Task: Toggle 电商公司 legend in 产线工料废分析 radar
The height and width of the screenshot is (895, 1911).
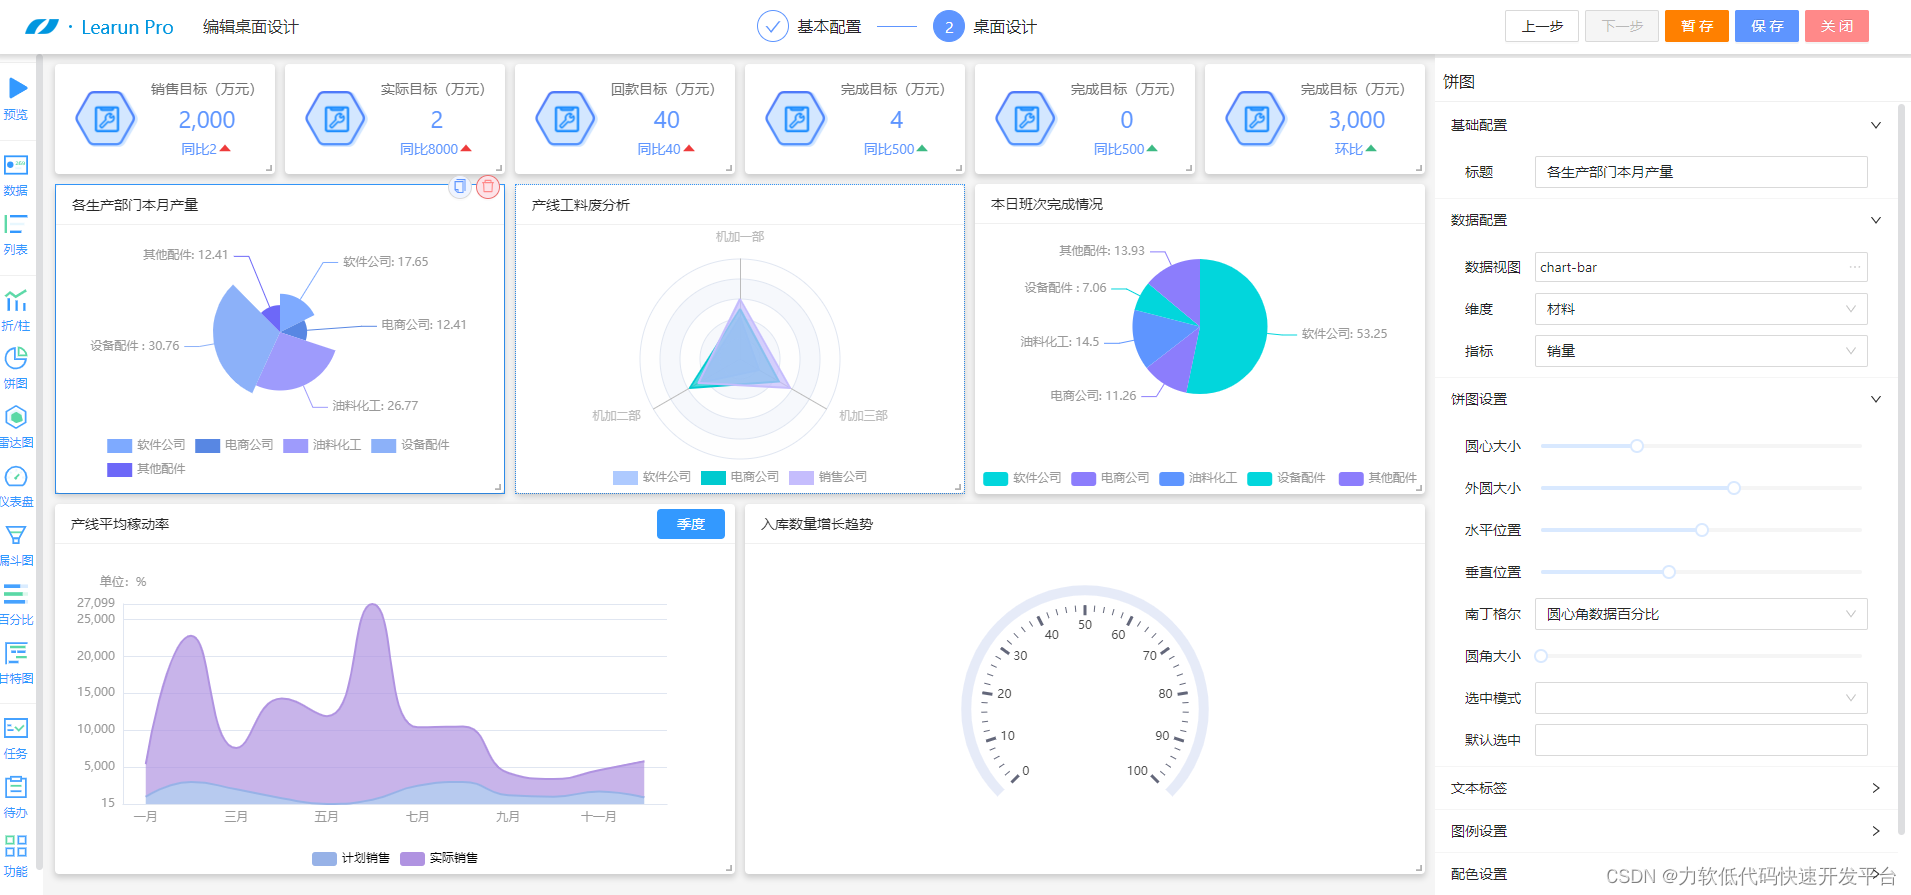Action: pyautogui.click(x=740, y=477)
